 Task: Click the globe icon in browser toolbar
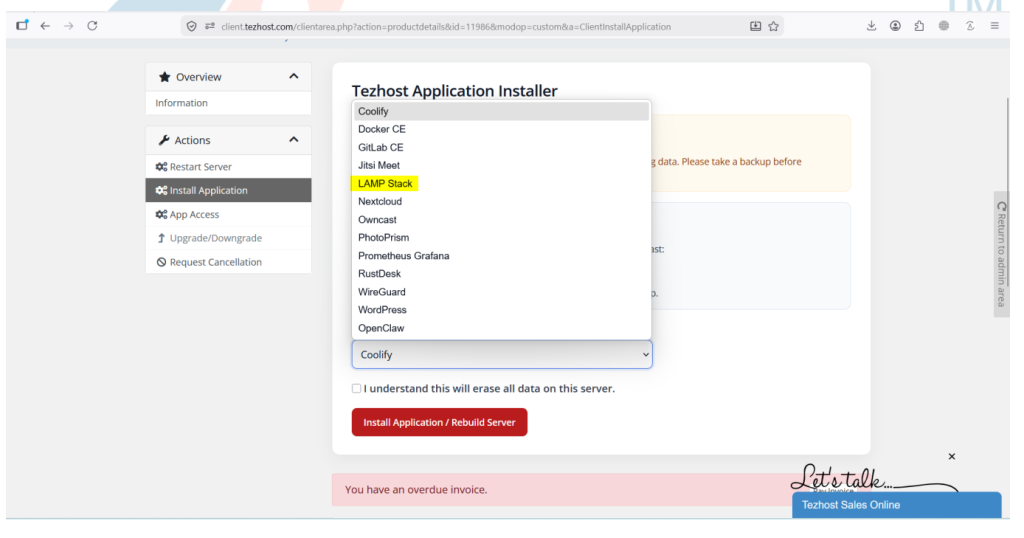[944, 26]
